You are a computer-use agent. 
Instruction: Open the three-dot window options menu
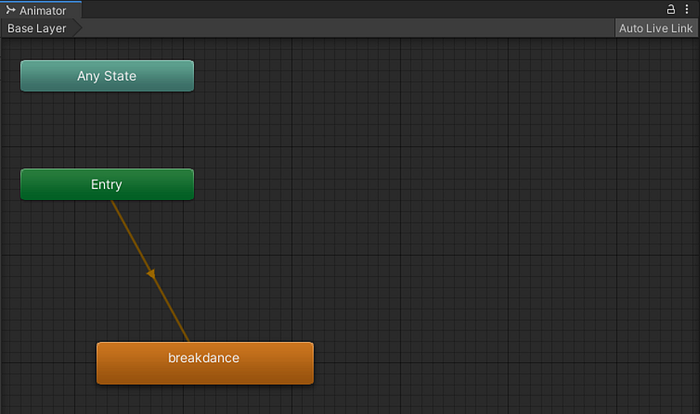[x=688, y=10]
